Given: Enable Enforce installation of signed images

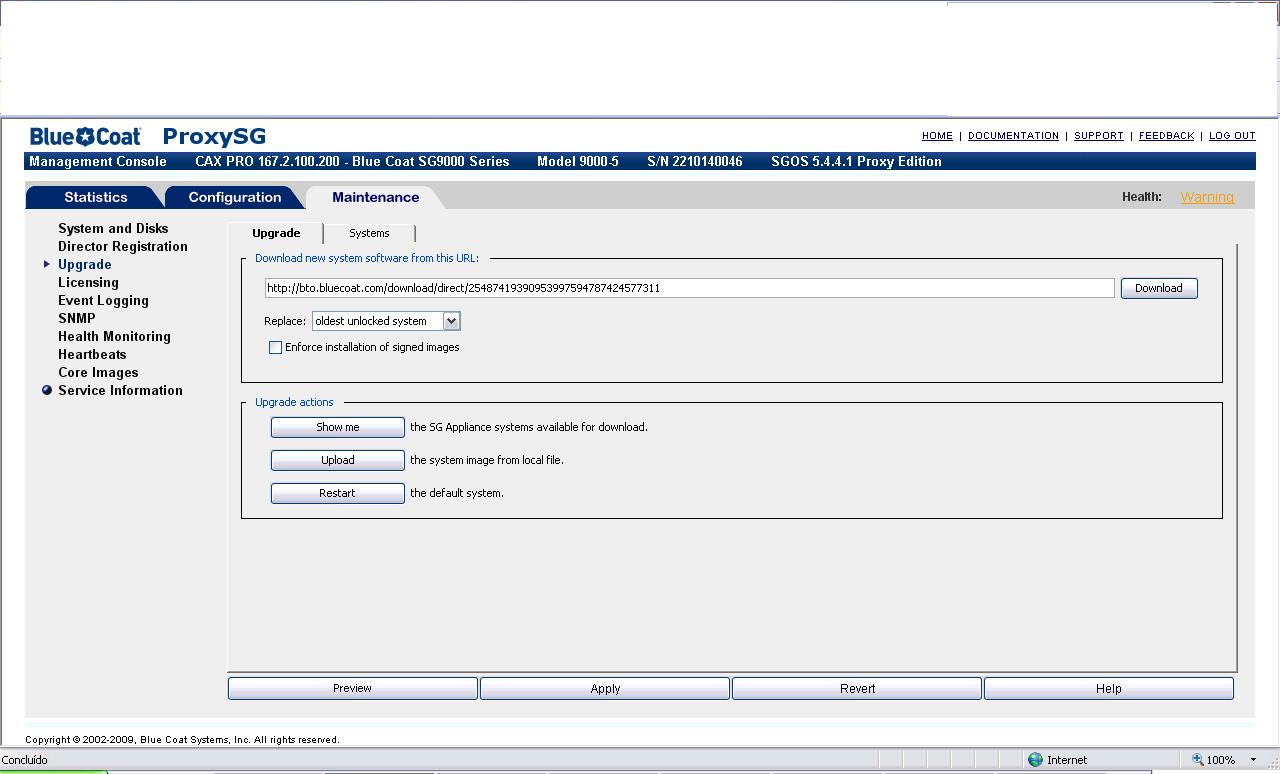Looking at the screenshot, I should click(275, 347).
